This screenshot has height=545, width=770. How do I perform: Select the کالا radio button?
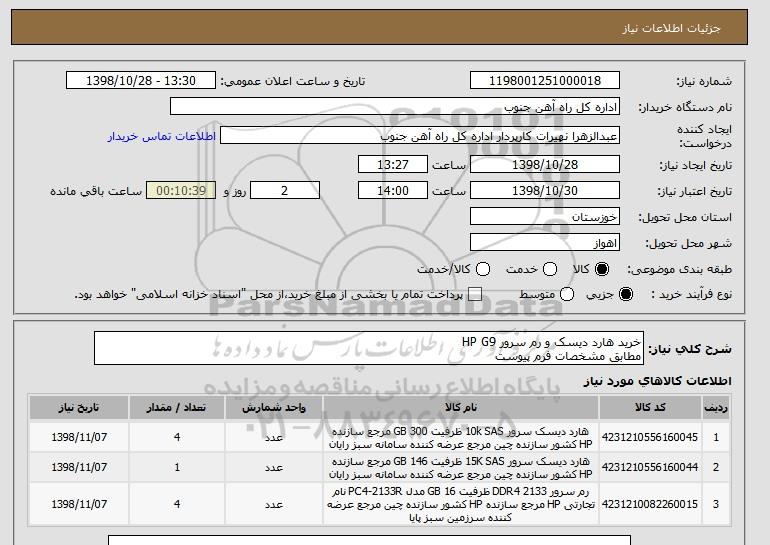click(602, 269)
